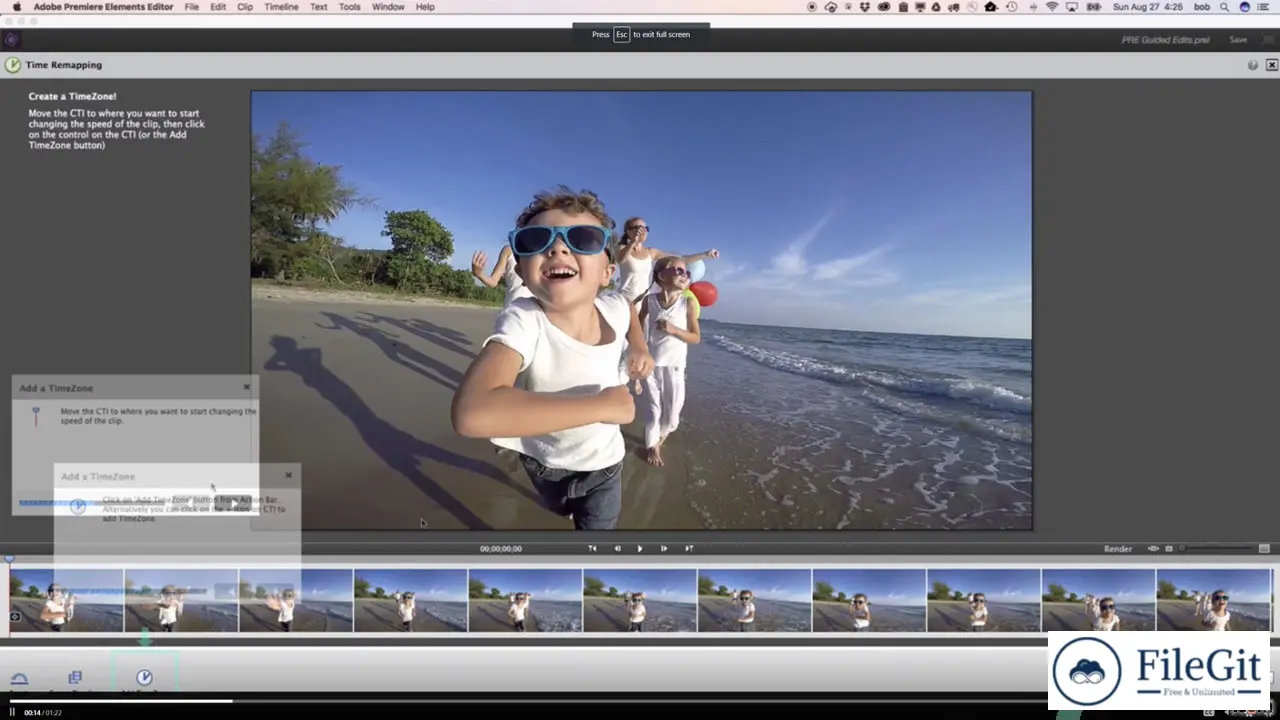This screenshot has width=1280, height=720.
Task: Open the Help menu
Action: (425, 7)
